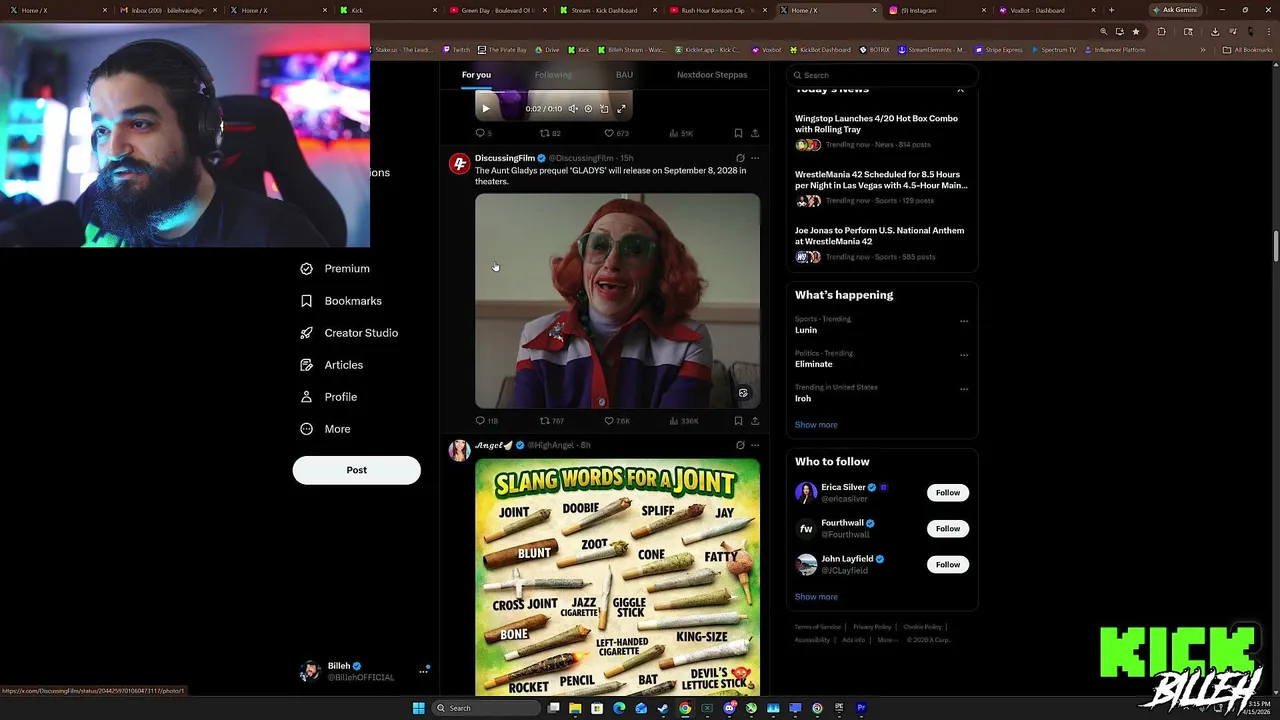Open the DiscussingFilm profile avatar

459,164
